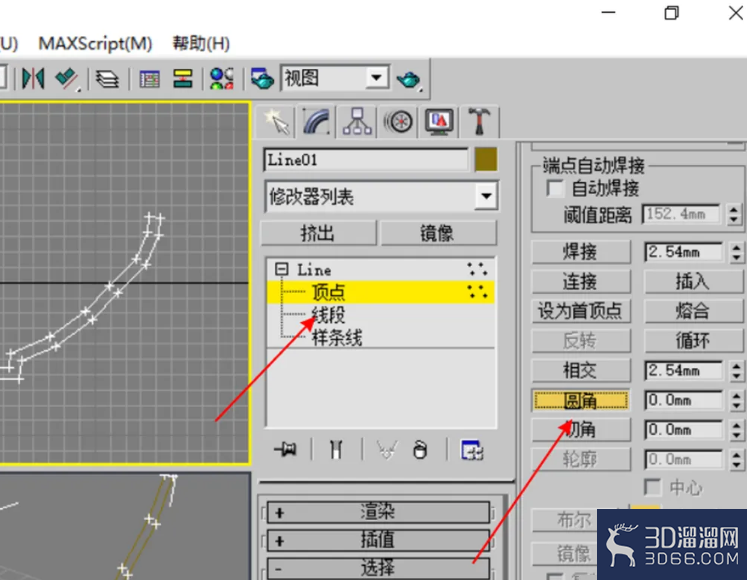Click the Quick Render teapot icon
Screen dimensions: 747x580
408,80
